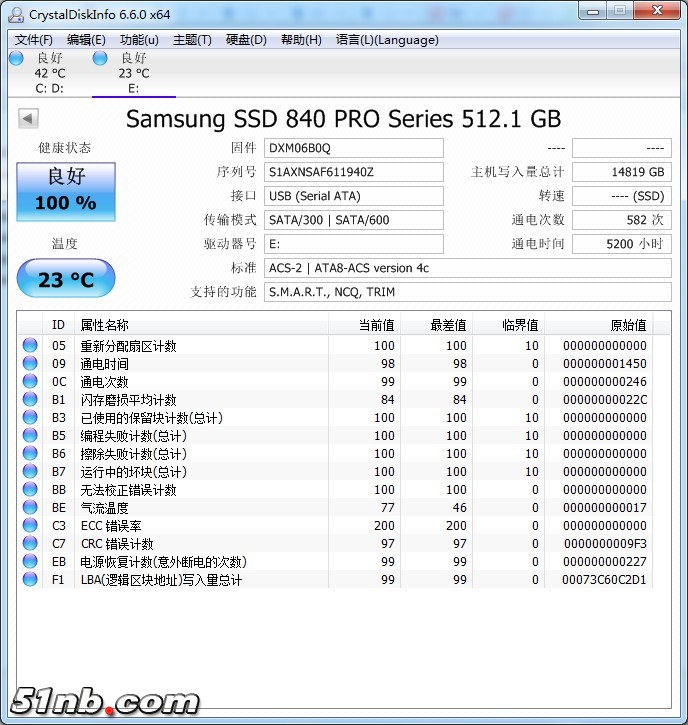The width and height of the screenshot is (688, 725).
Task: Click status icon of attribute B1 闪存磨损平均计数
Action: point(30,399)
